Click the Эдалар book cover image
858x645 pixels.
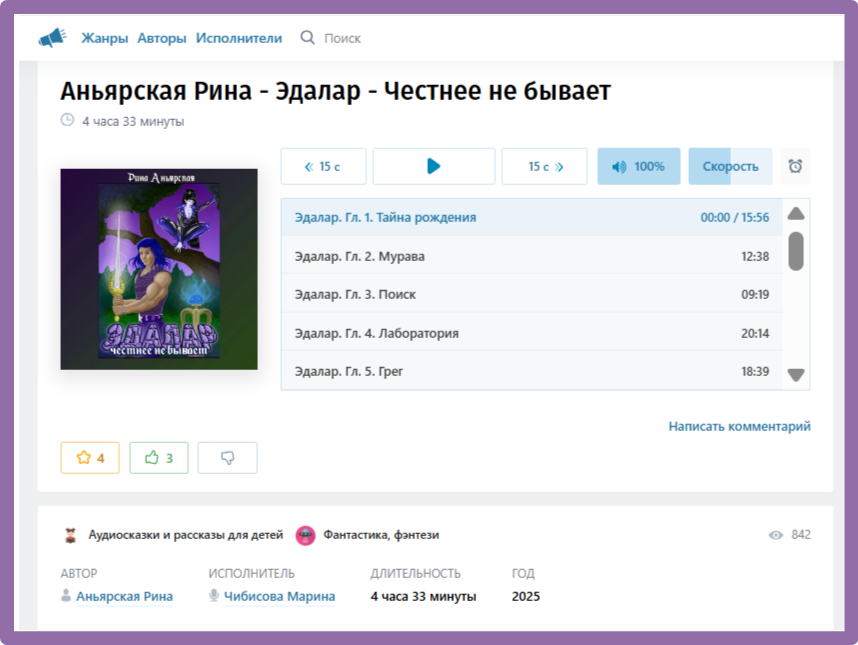coord(159,269)
